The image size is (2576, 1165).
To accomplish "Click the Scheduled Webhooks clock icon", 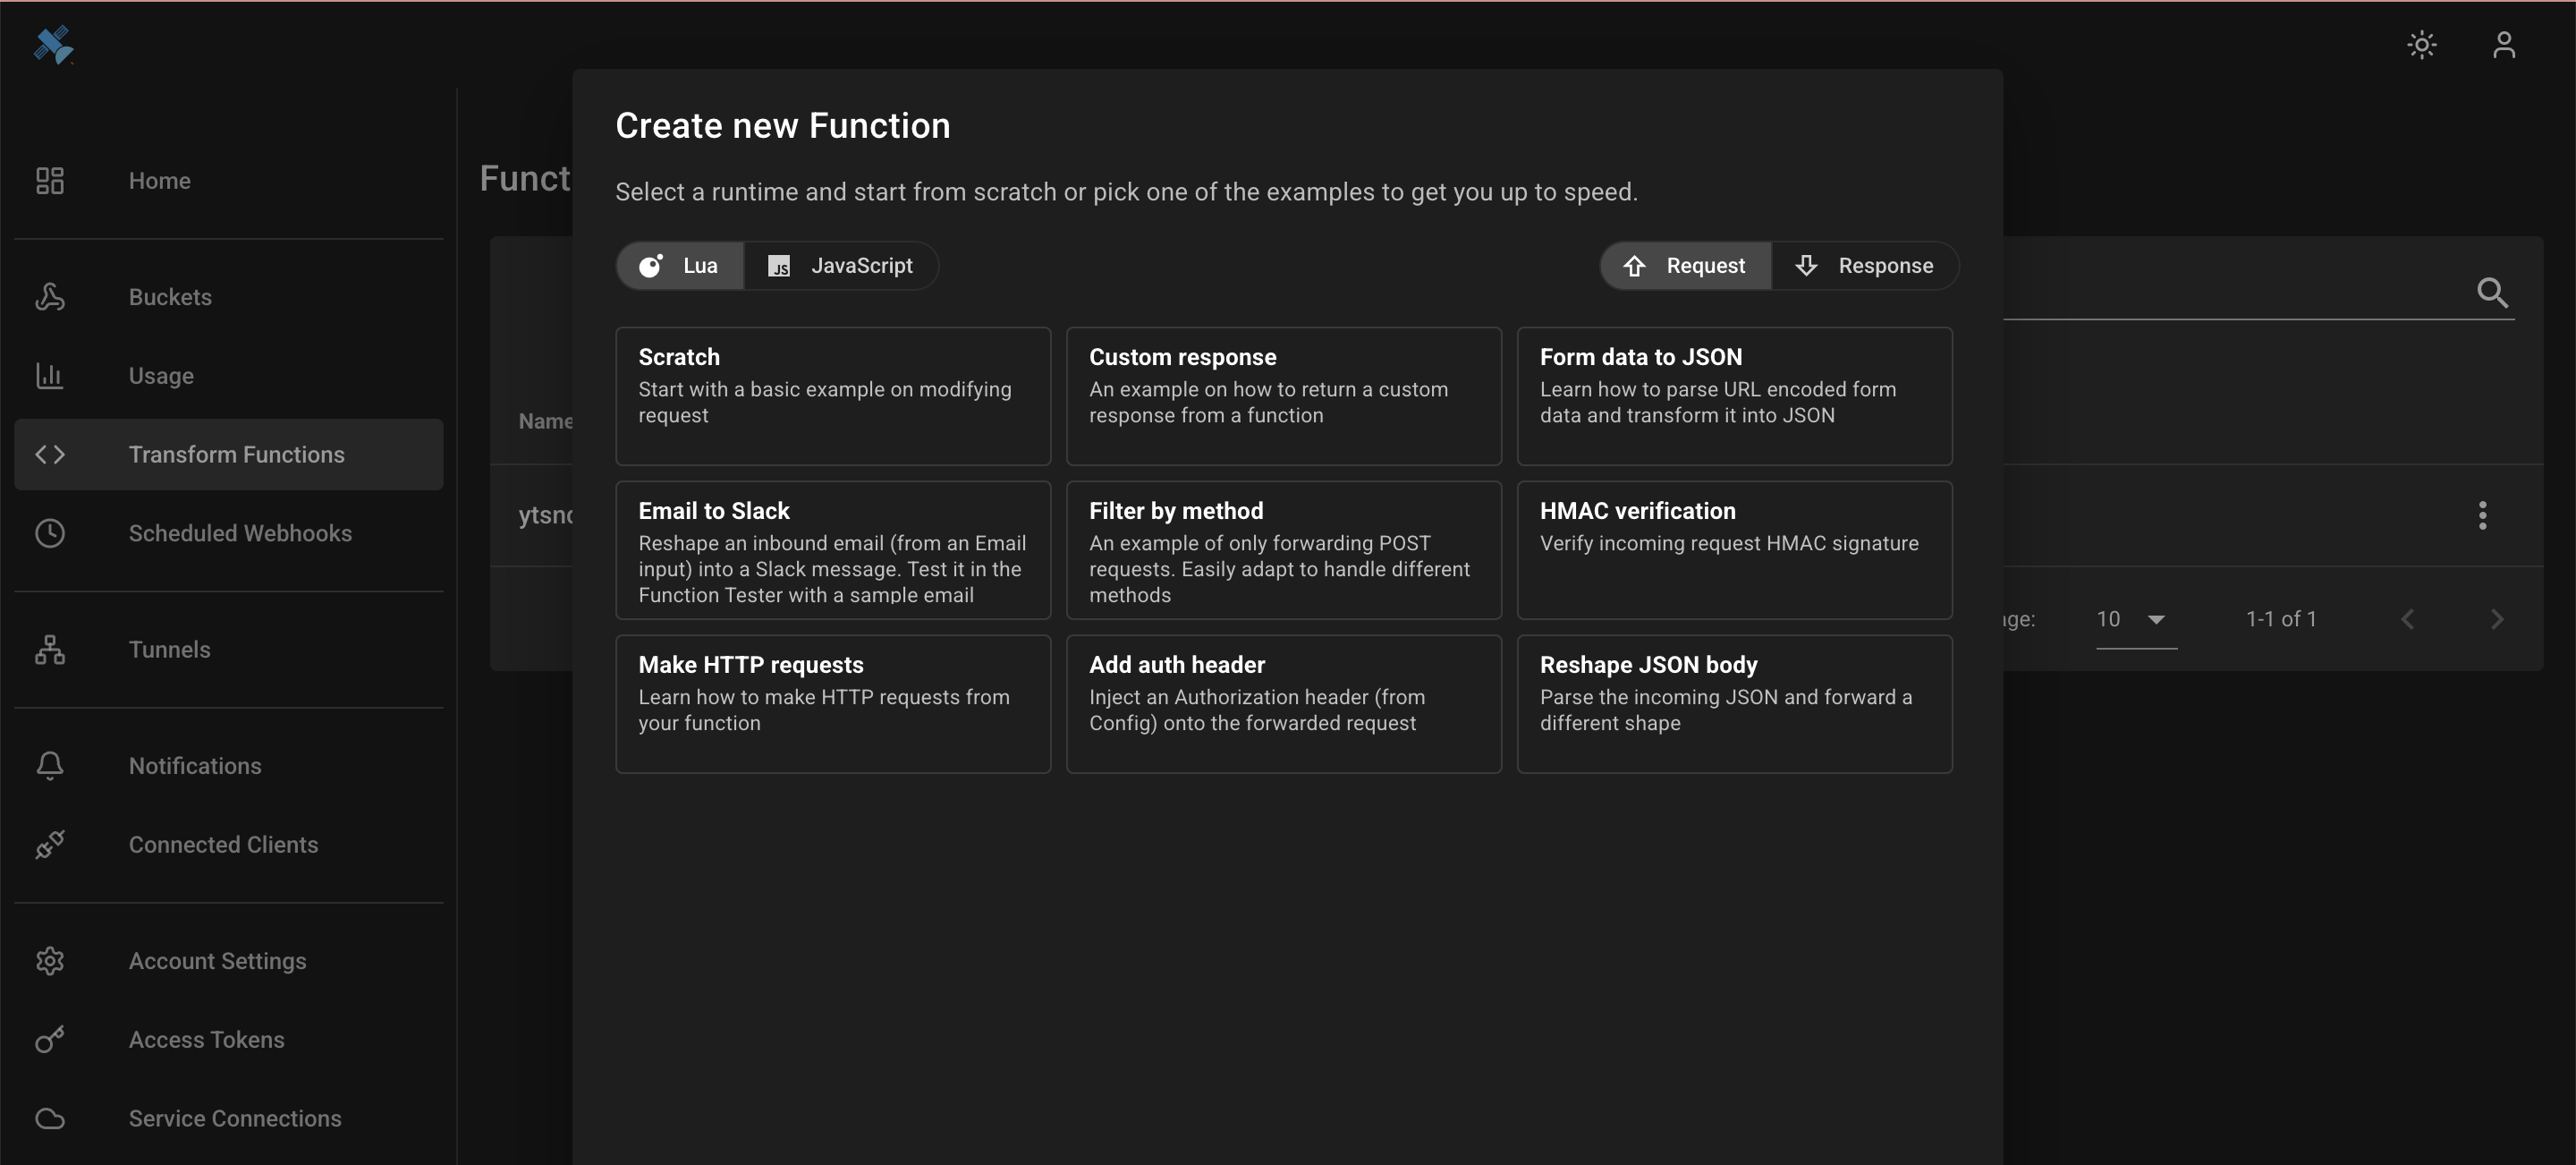I will [x=50, y=533].
